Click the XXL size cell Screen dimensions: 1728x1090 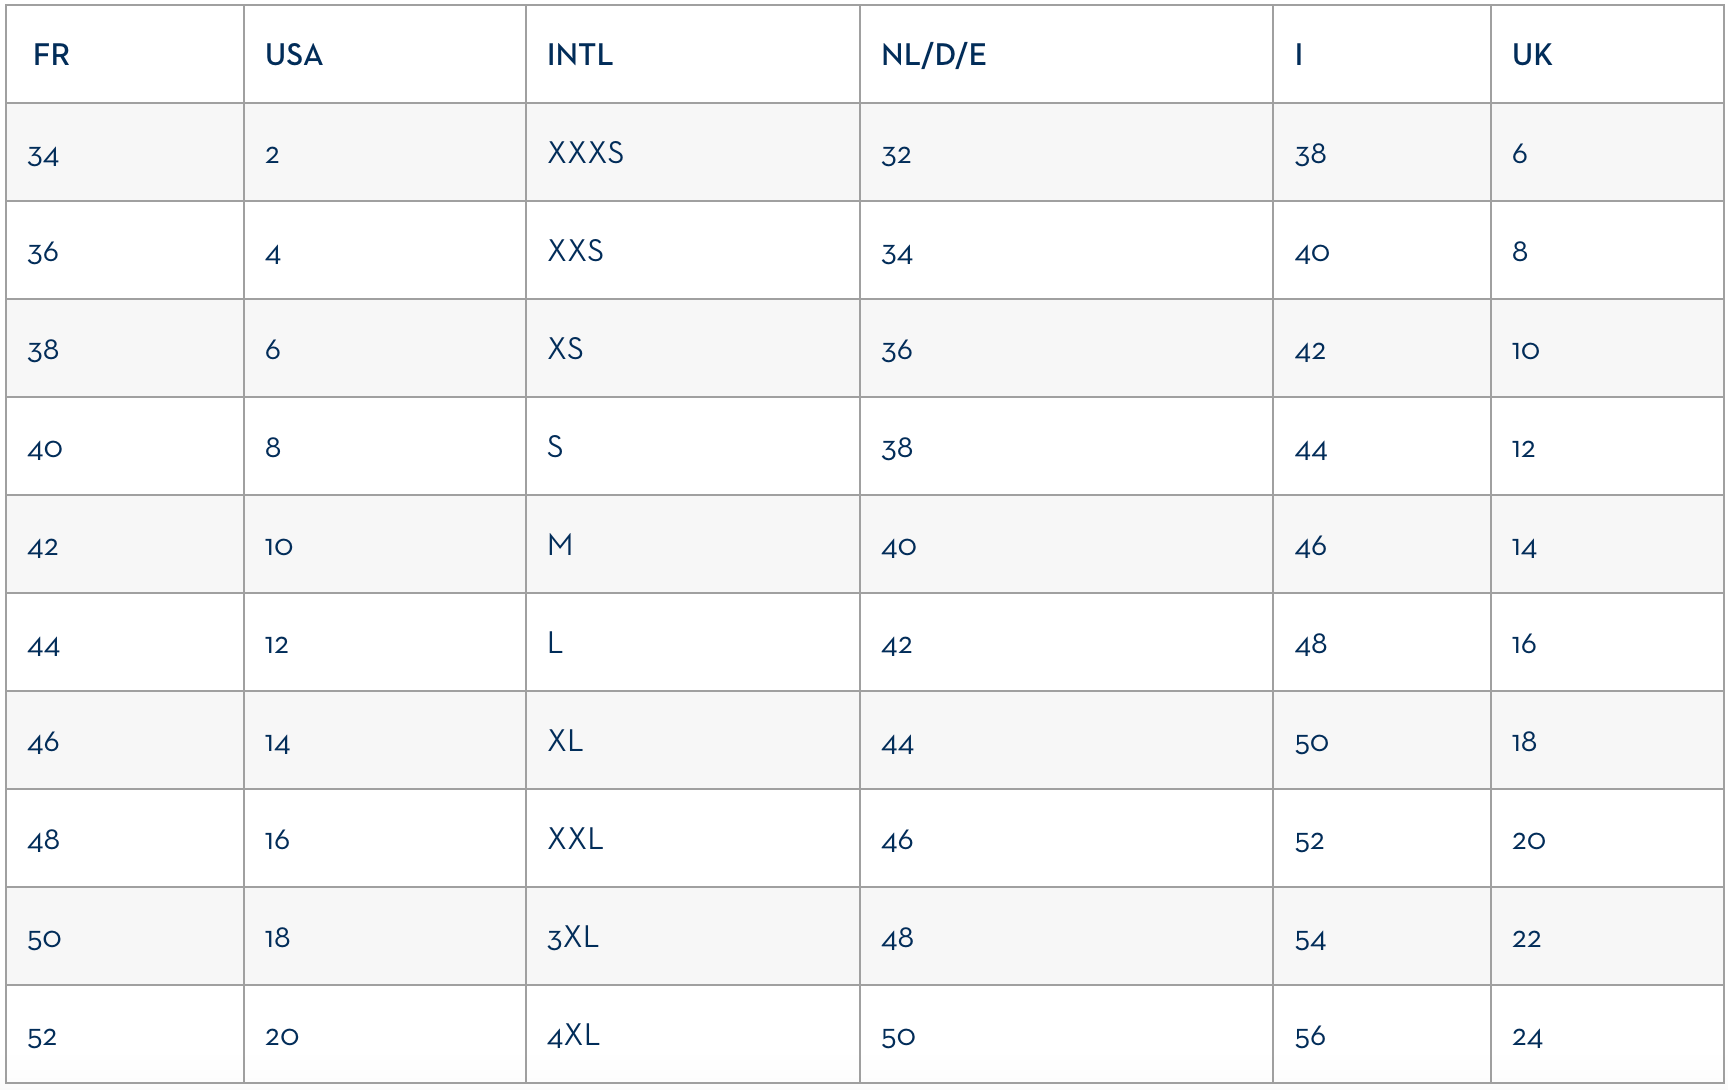[576, 839]
